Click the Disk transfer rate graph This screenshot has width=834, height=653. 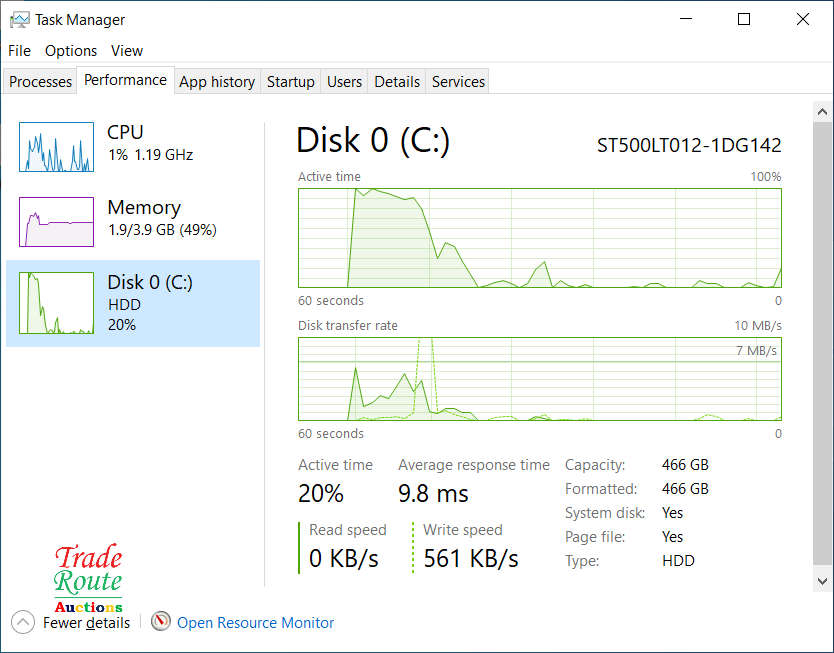coord(539,379)
